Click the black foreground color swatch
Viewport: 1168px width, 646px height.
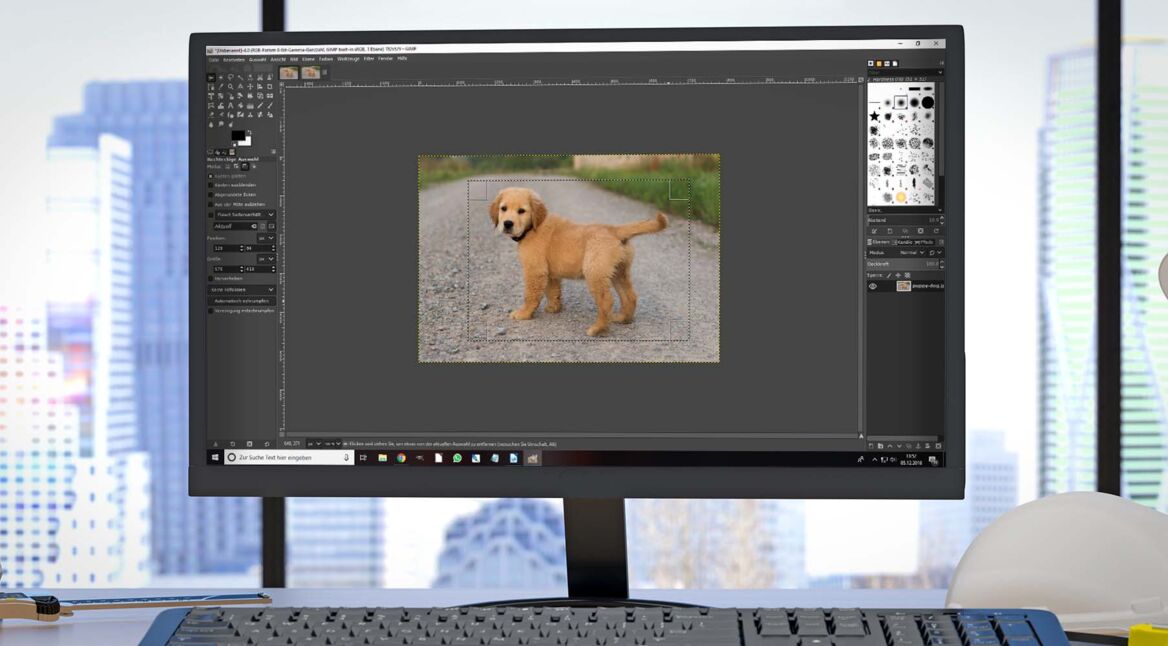[237, 135]
